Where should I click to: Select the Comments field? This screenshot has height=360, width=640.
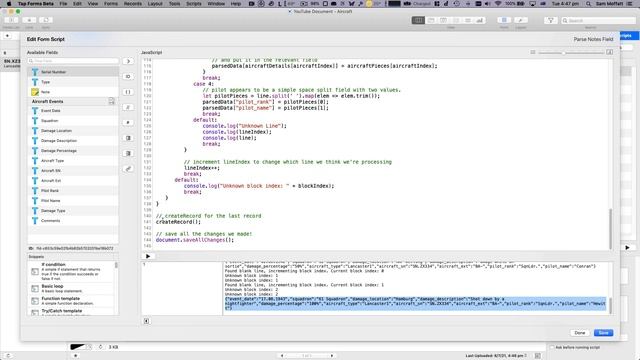point(73,221)
